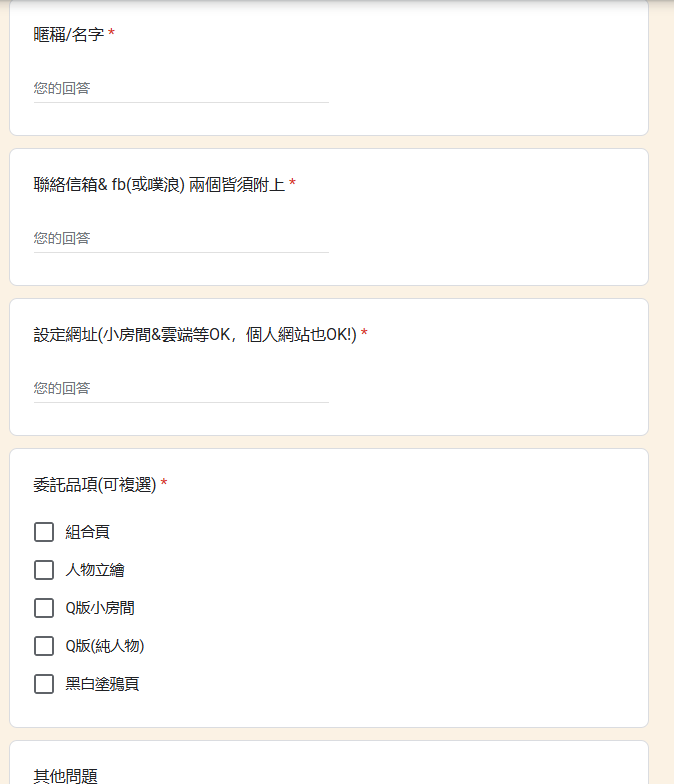Check the Q版小房間 box
Image resolution: width=674 pixels, height=784 pixels.
pos(44,608)
